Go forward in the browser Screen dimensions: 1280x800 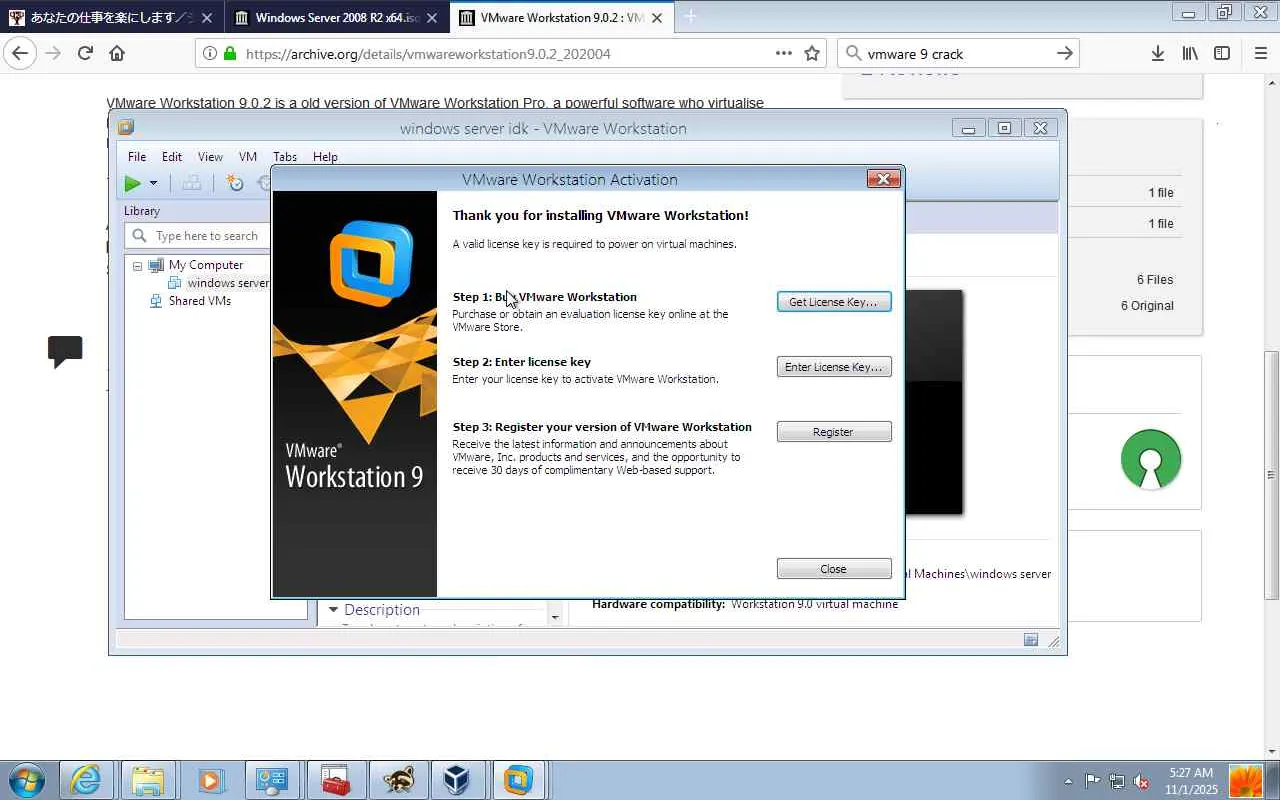[53, 54]
